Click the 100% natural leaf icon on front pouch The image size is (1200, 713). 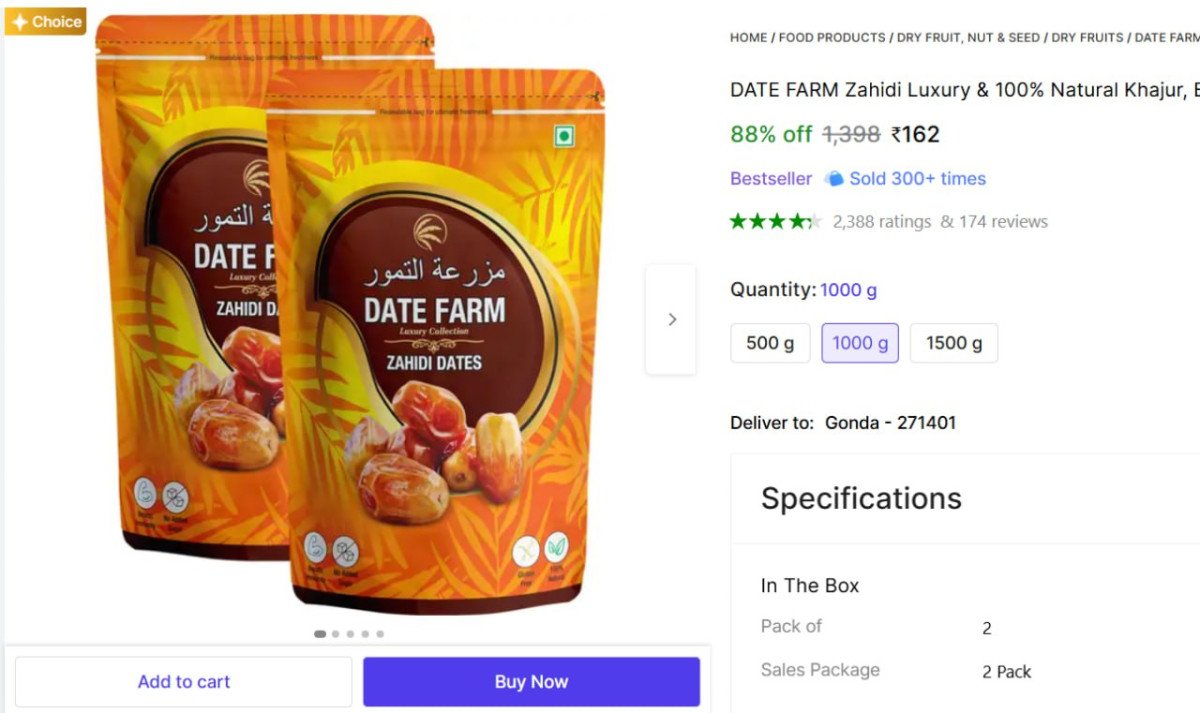556,548
